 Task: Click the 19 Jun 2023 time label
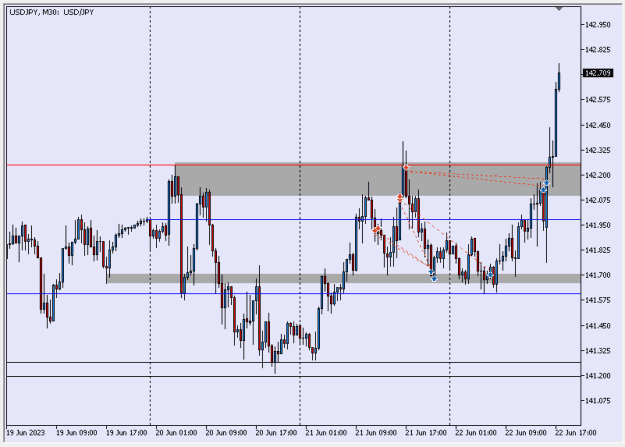click(26, 433)
